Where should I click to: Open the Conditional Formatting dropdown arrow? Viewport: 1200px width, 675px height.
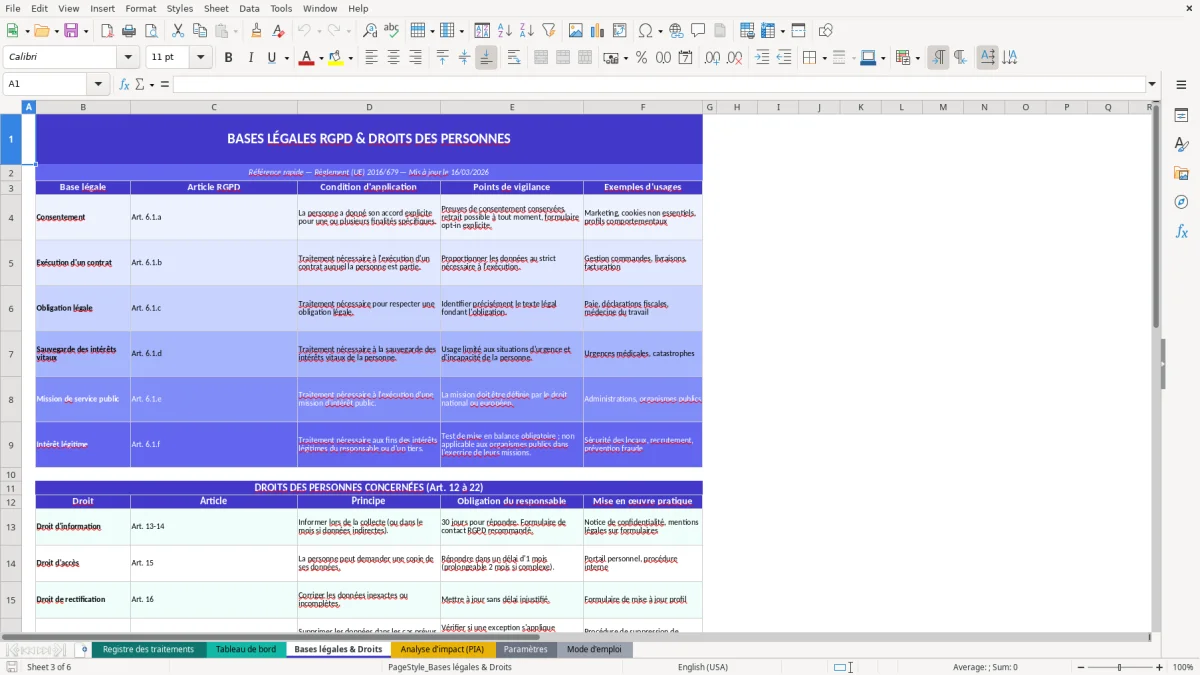click(x=917, y=58)
